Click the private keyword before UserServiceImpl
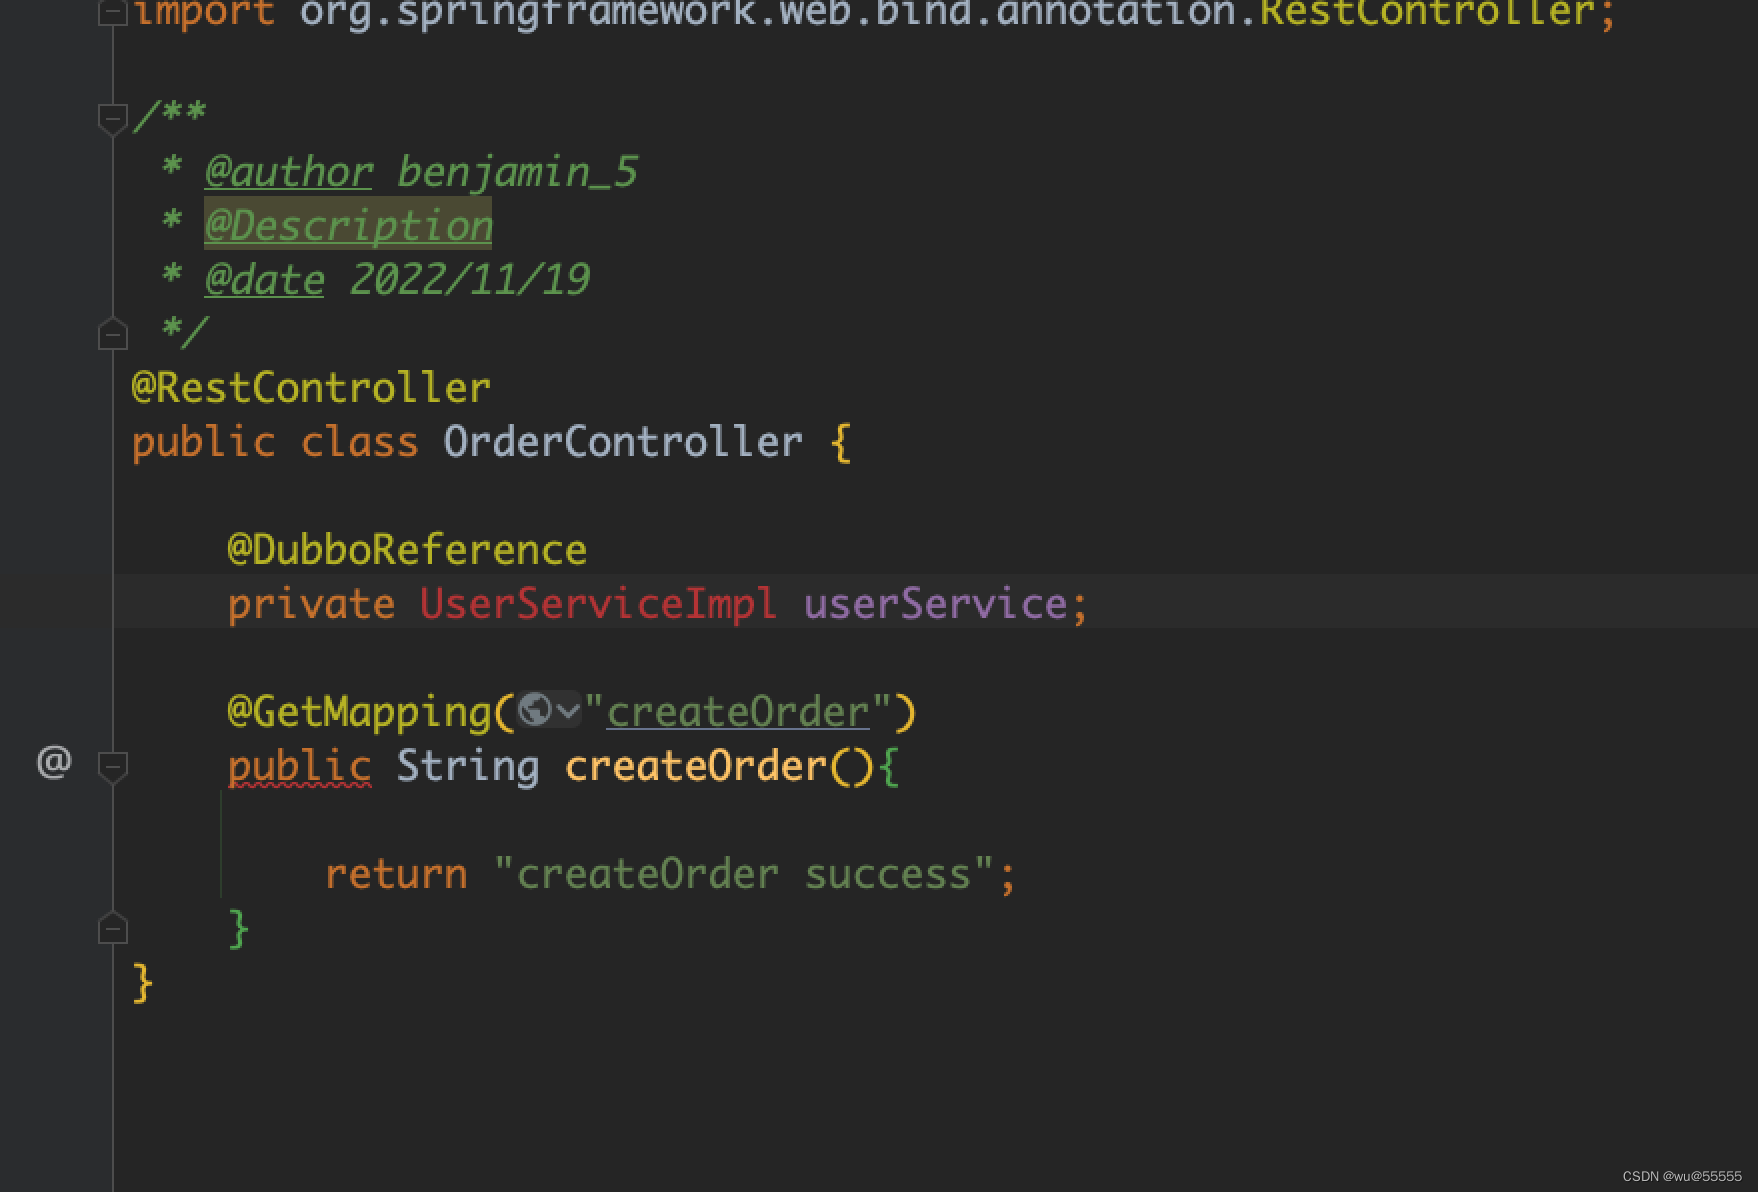This screenshot has width=1758, height=1192. click(311, 604)
